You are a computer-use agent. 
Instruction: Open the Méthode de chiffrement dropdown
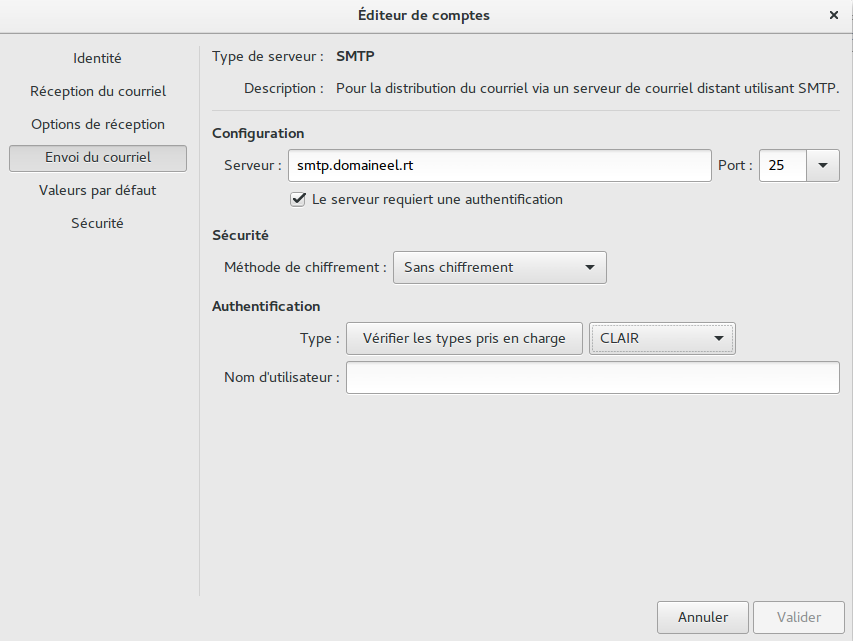coord(499,267)
